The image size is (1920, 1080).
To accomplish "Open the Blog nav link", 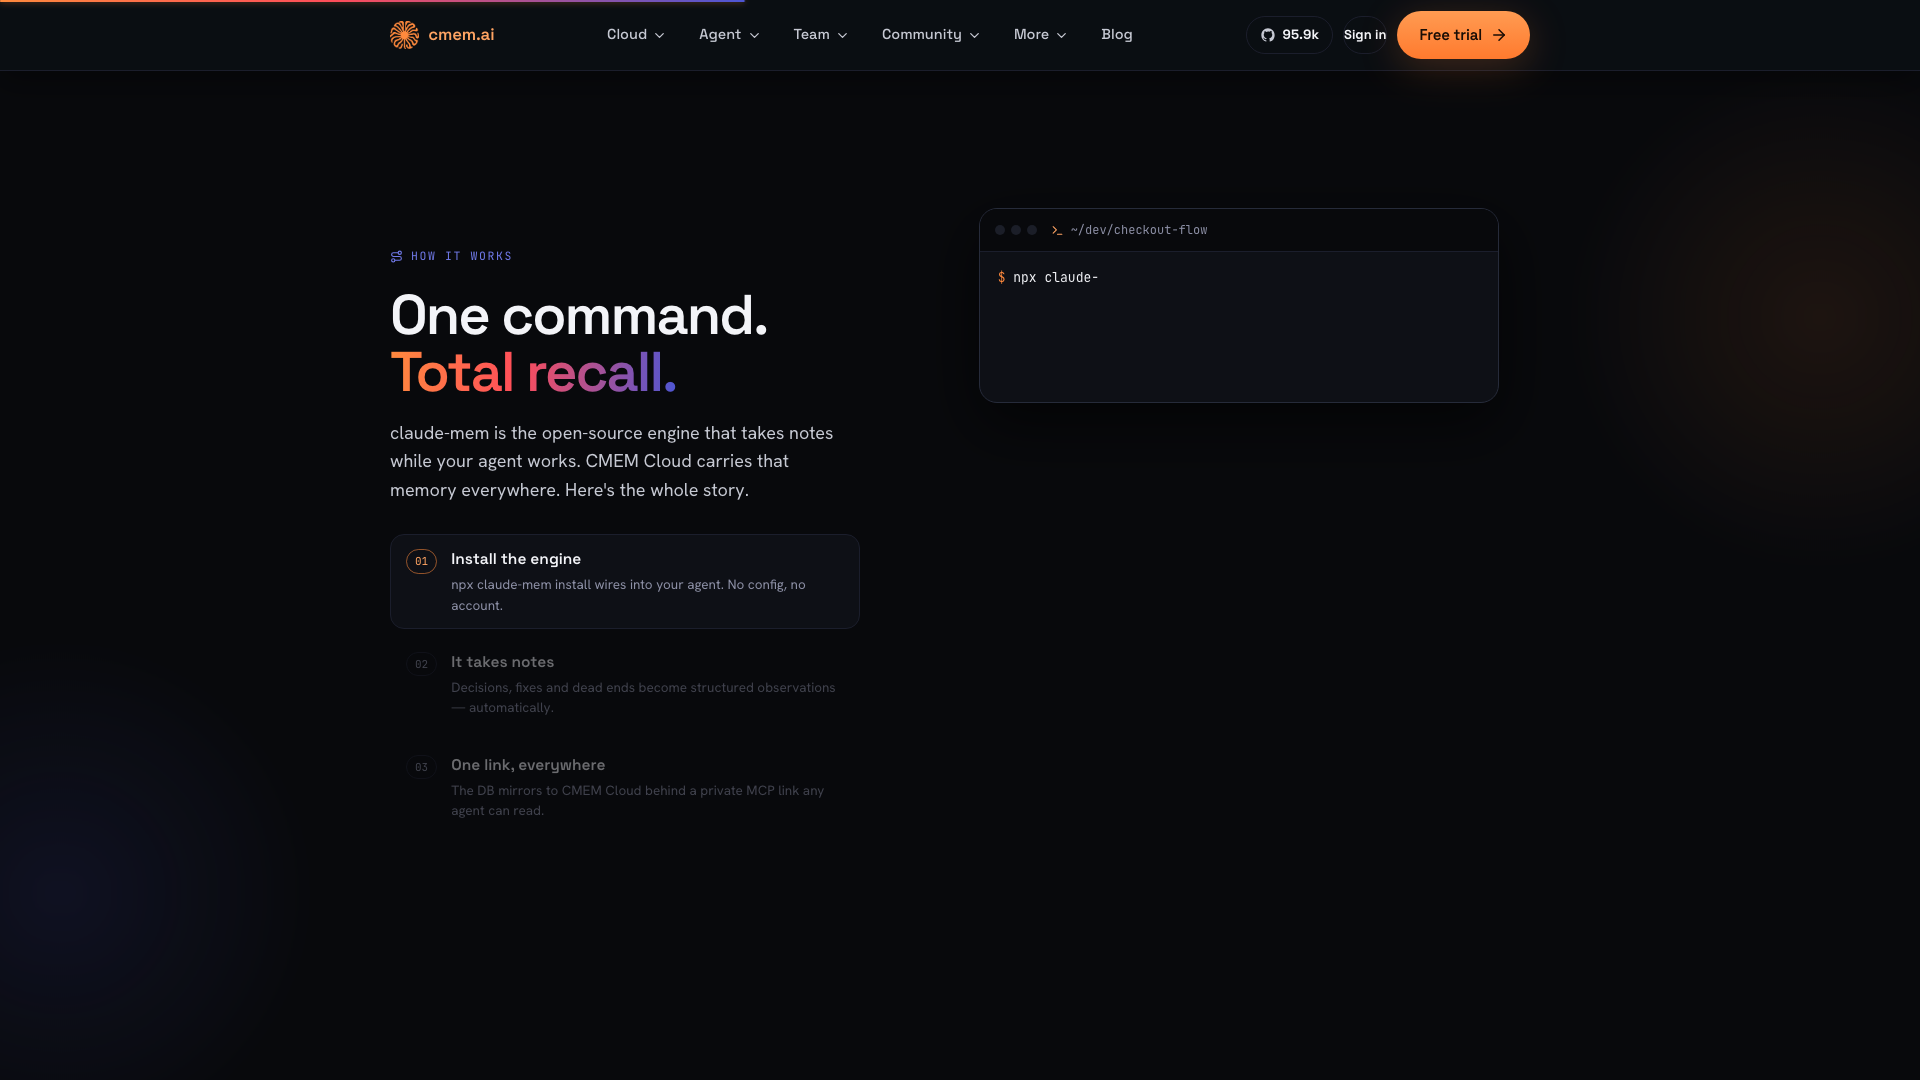I will (1117, 34).
